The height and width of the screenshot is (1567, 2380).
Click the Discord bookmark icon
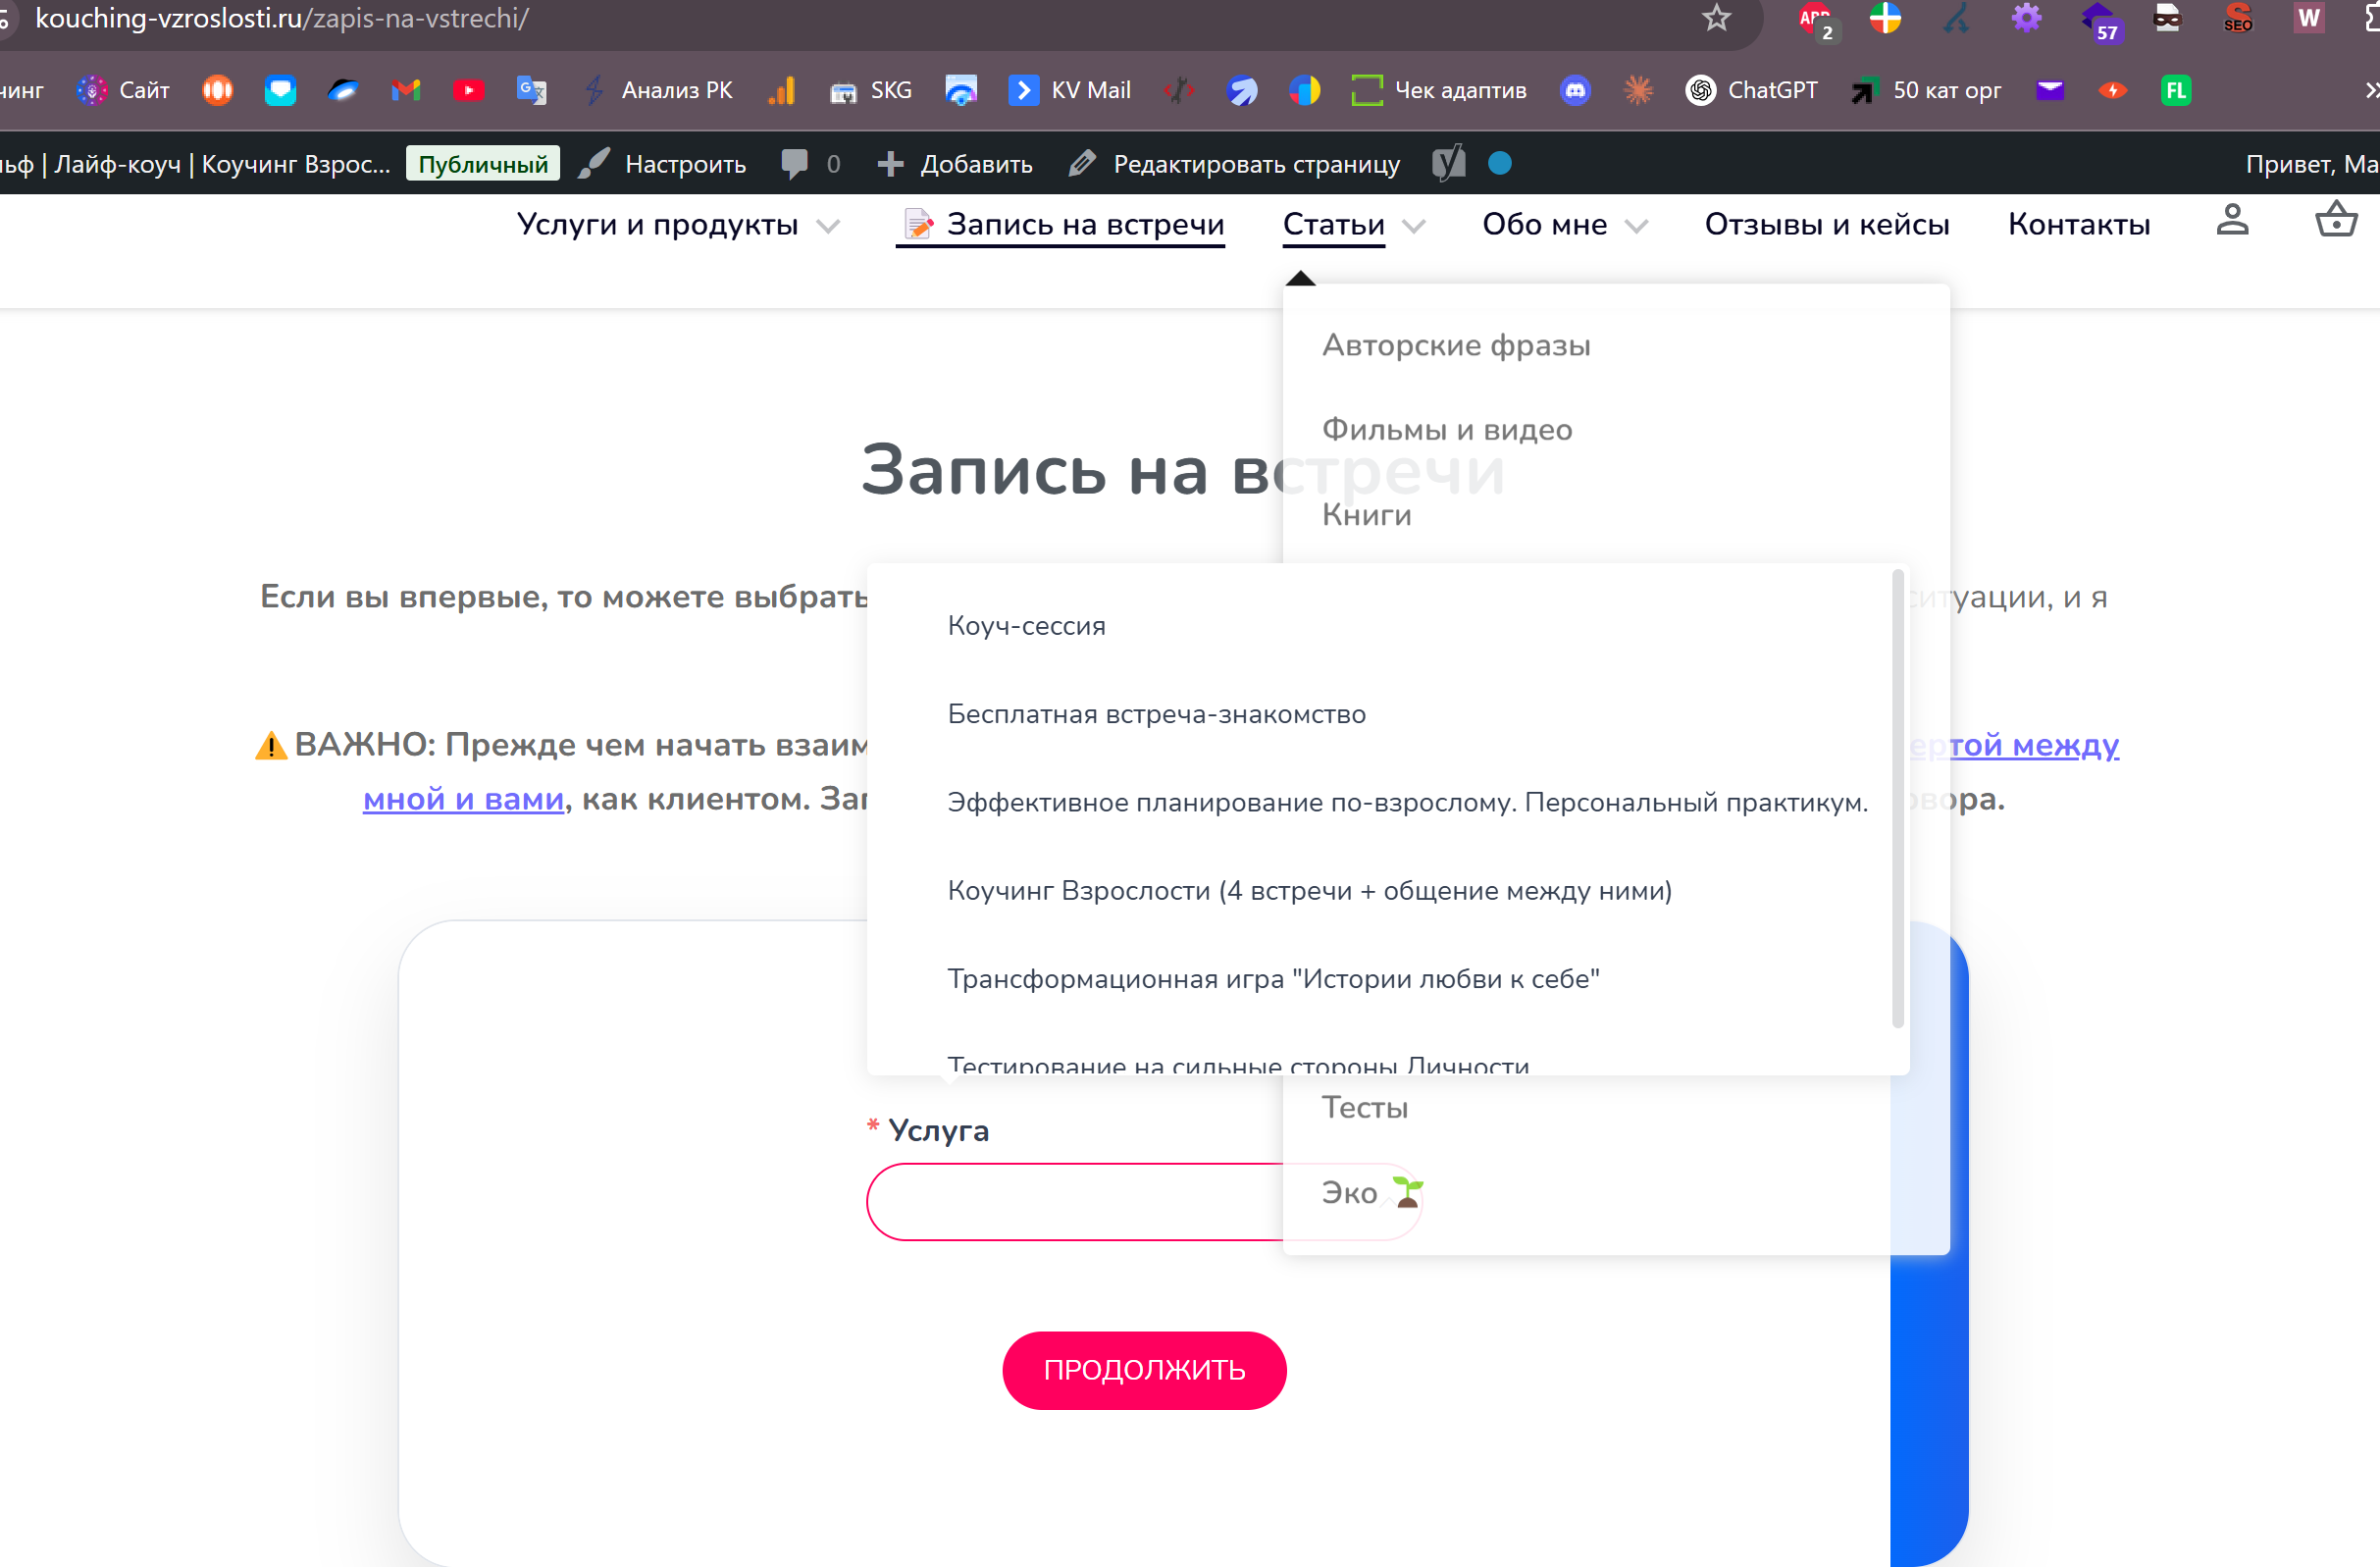pyautogui.click(x=1575, y=90)
